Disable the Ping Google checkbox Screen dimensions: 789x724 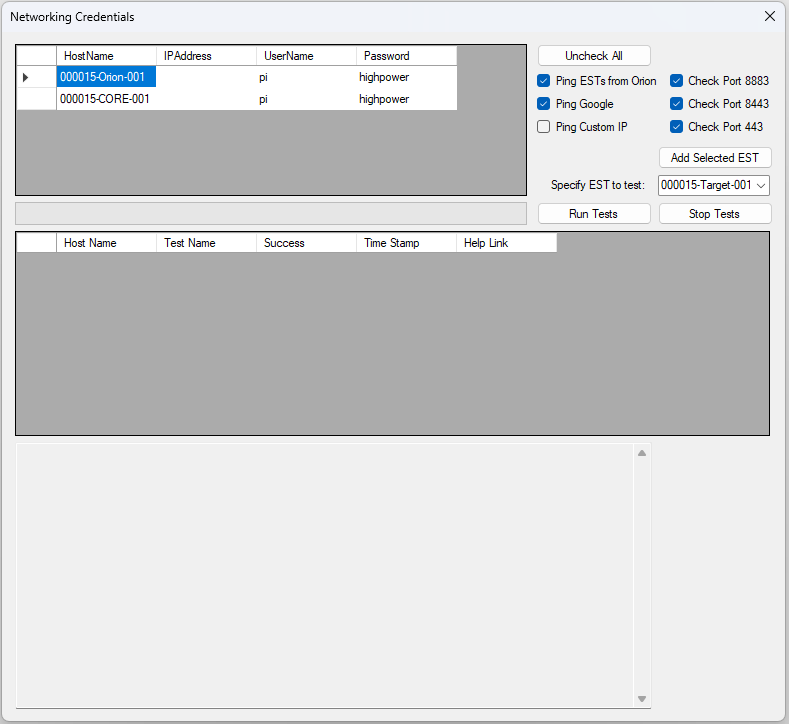pyautogui.click(x=544, y=104)
